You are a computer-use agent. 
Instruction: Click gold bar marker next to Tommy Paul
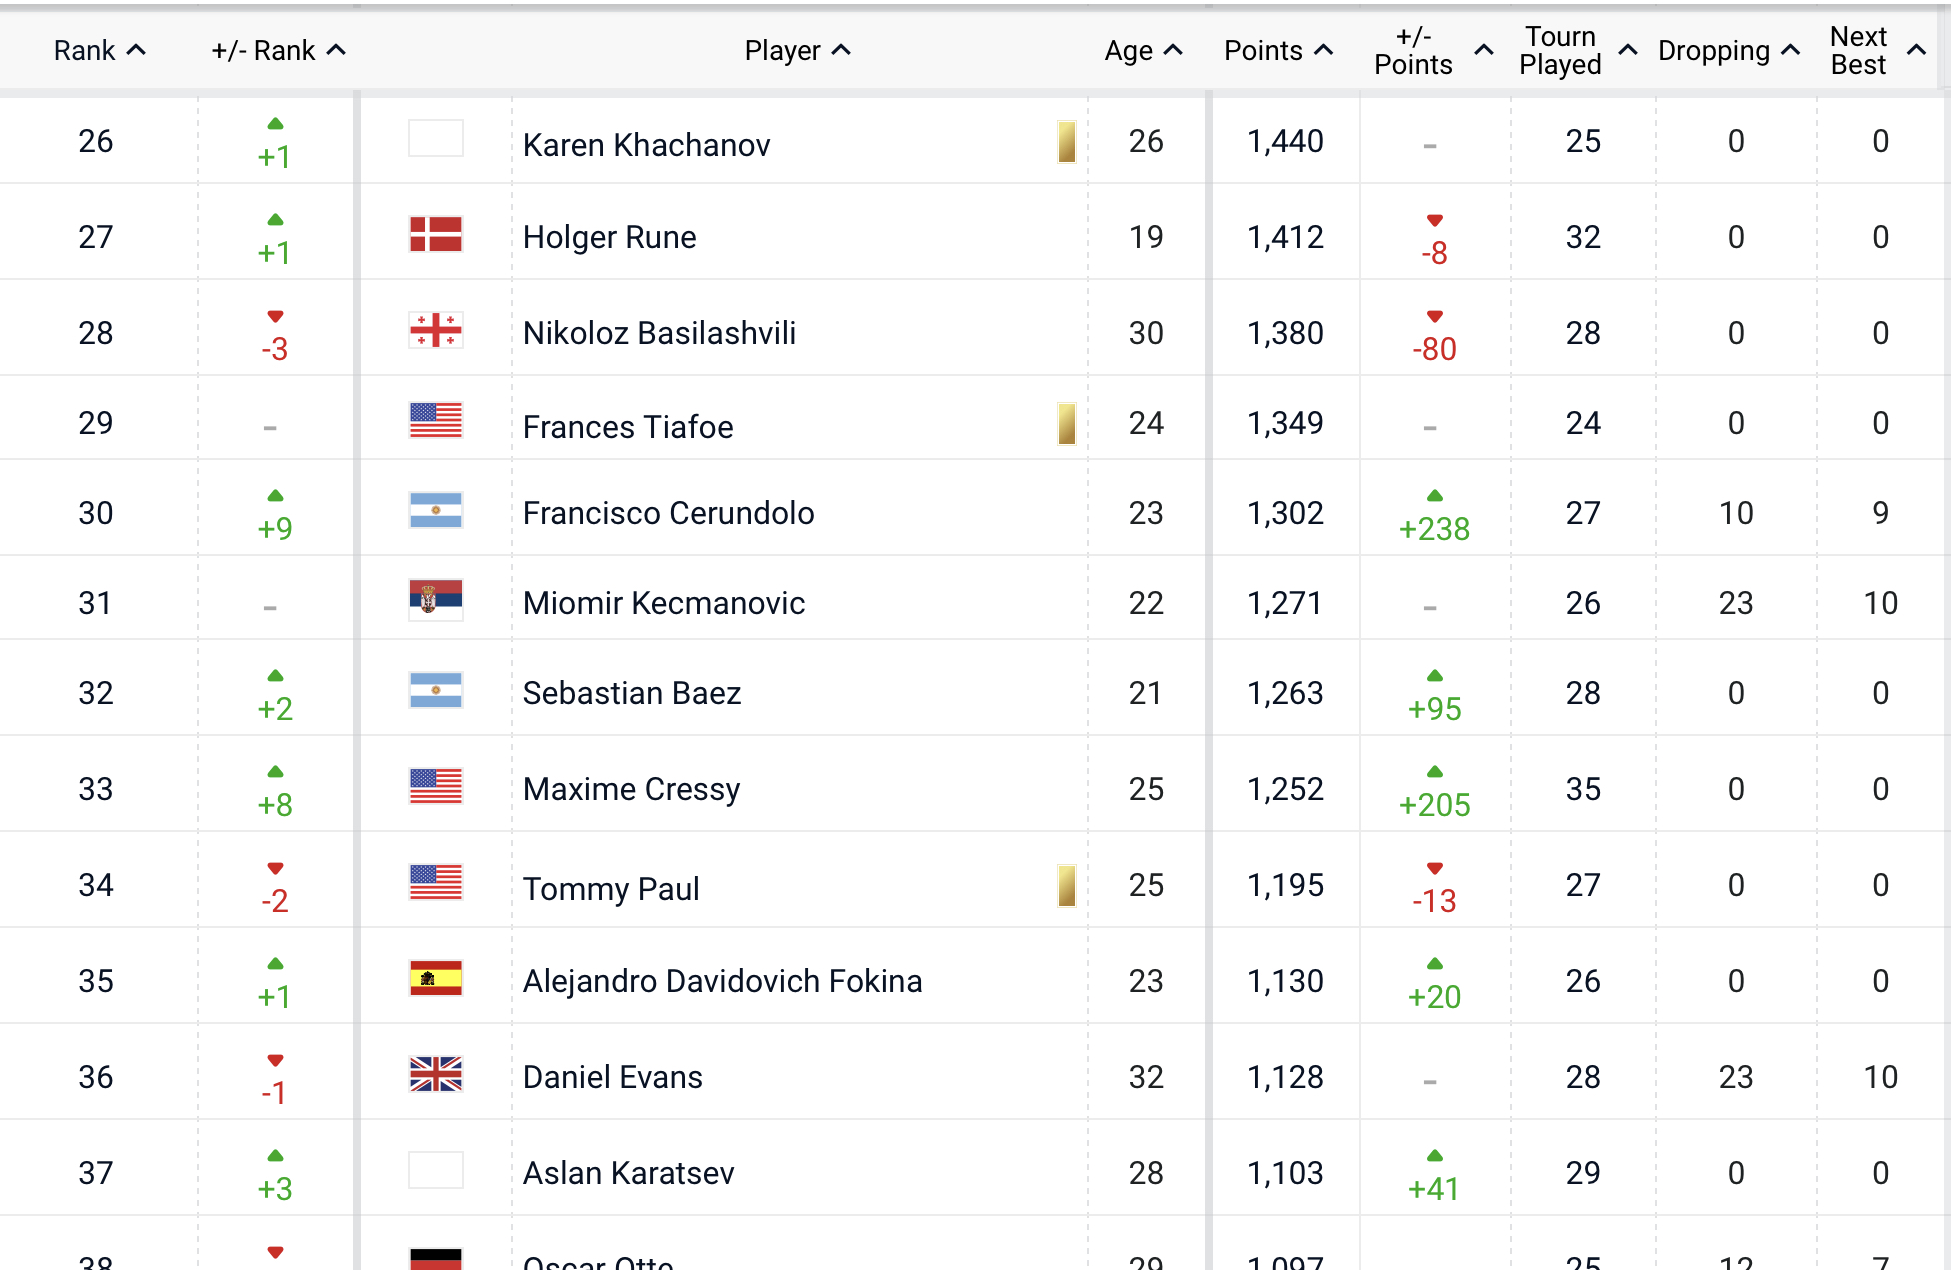[1067, 886]
